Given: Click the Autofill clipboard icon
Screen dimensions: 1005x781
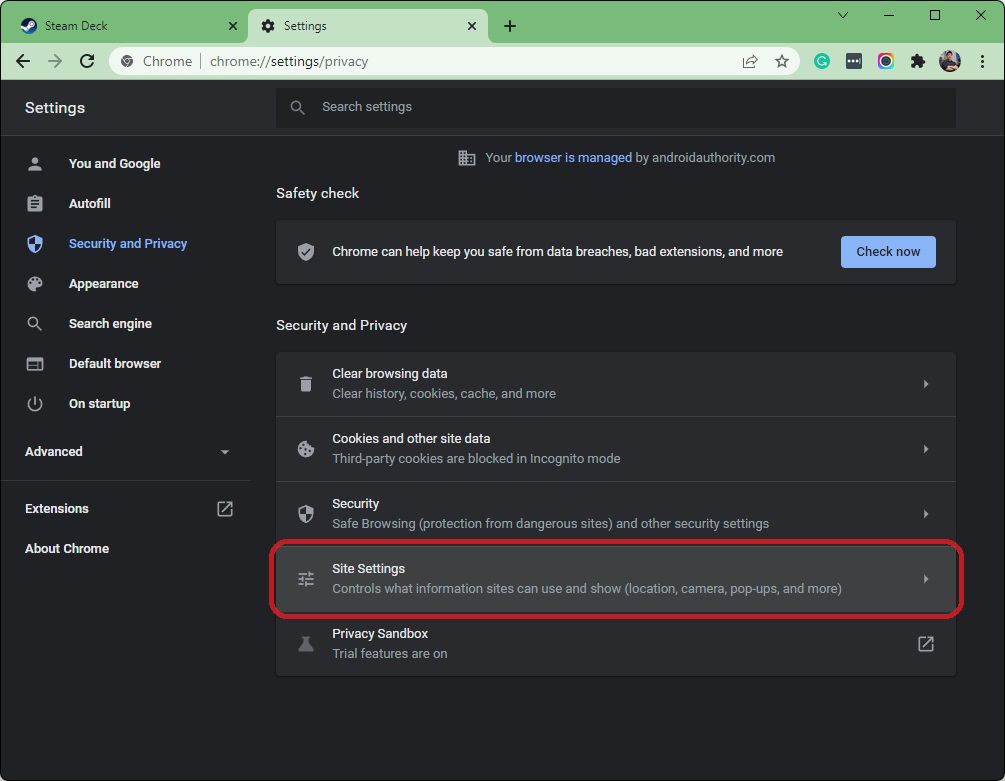Looking at the screenshot, I should point(35,204).
